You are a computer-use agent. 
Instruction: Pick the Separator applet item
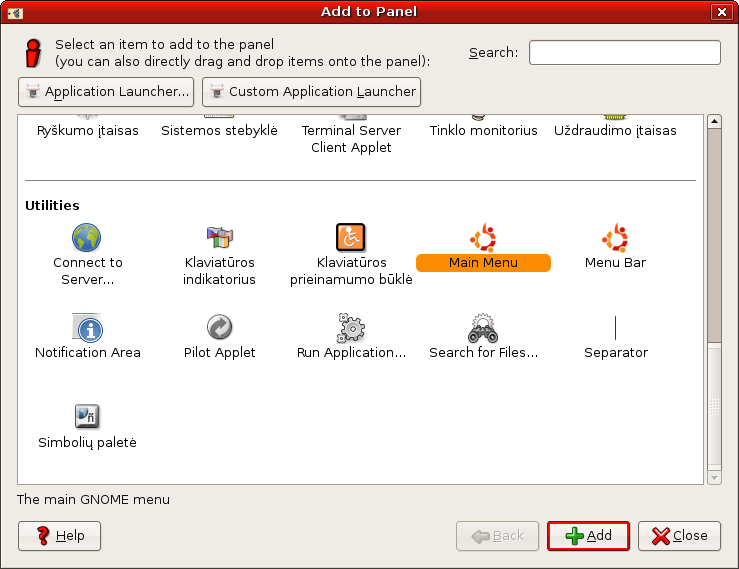tap(615, 328)
